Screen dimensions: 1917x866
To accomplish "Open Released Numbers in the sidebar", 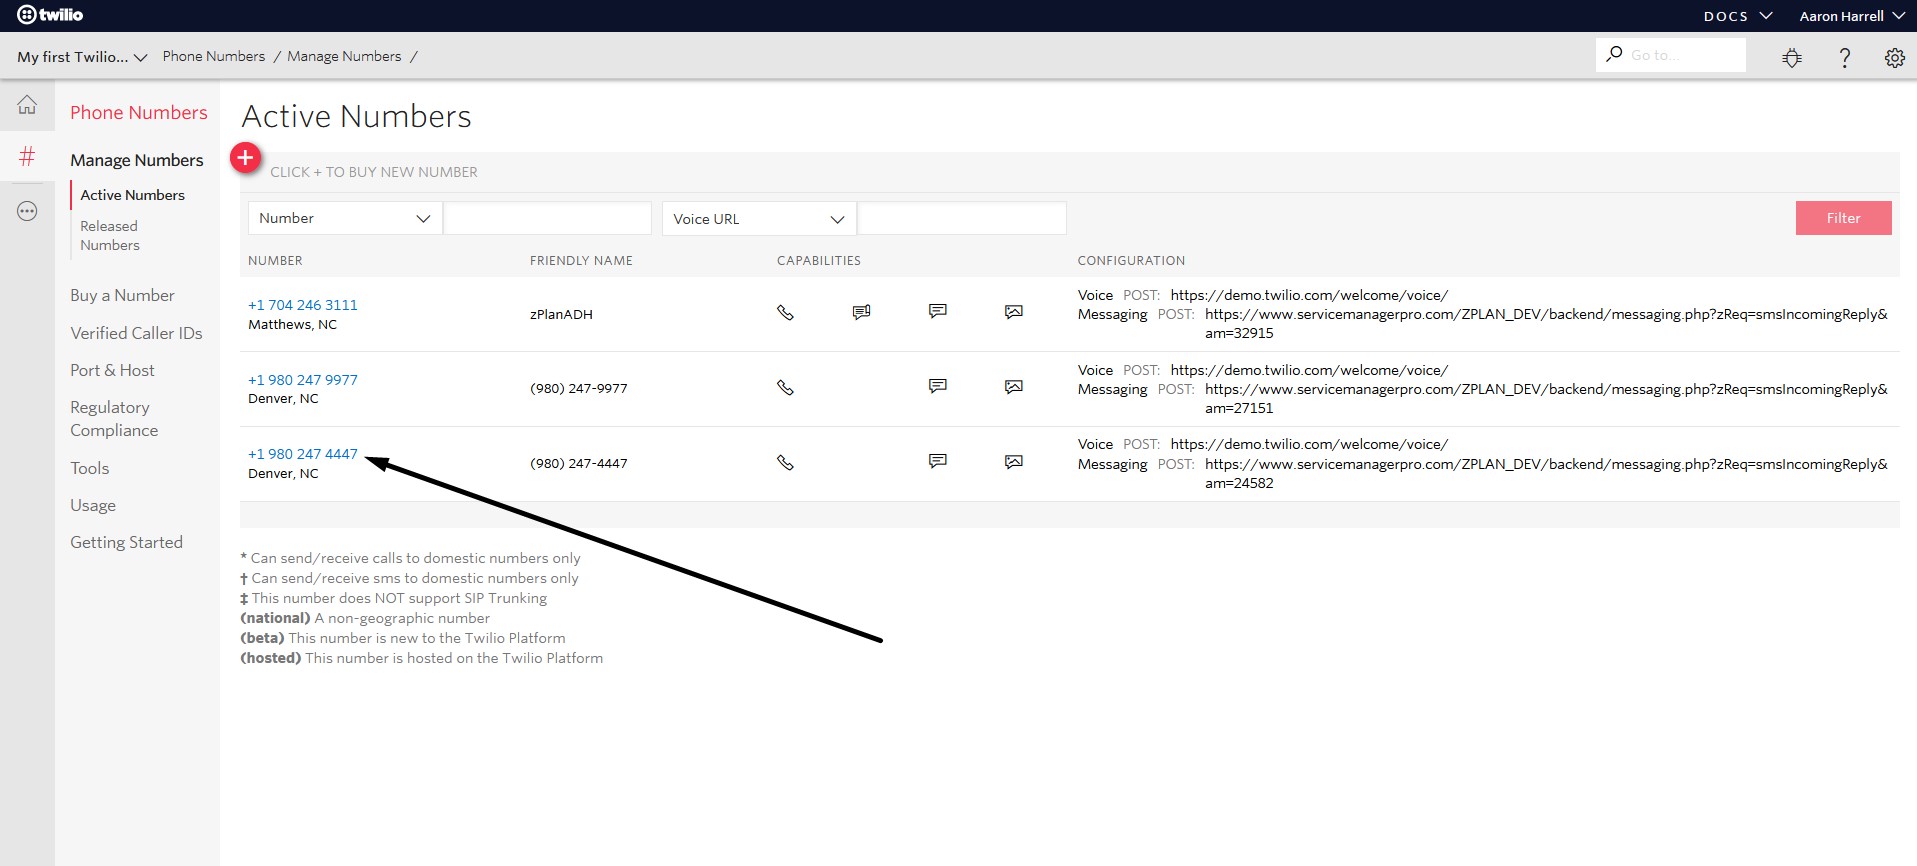I will point(110,236).
